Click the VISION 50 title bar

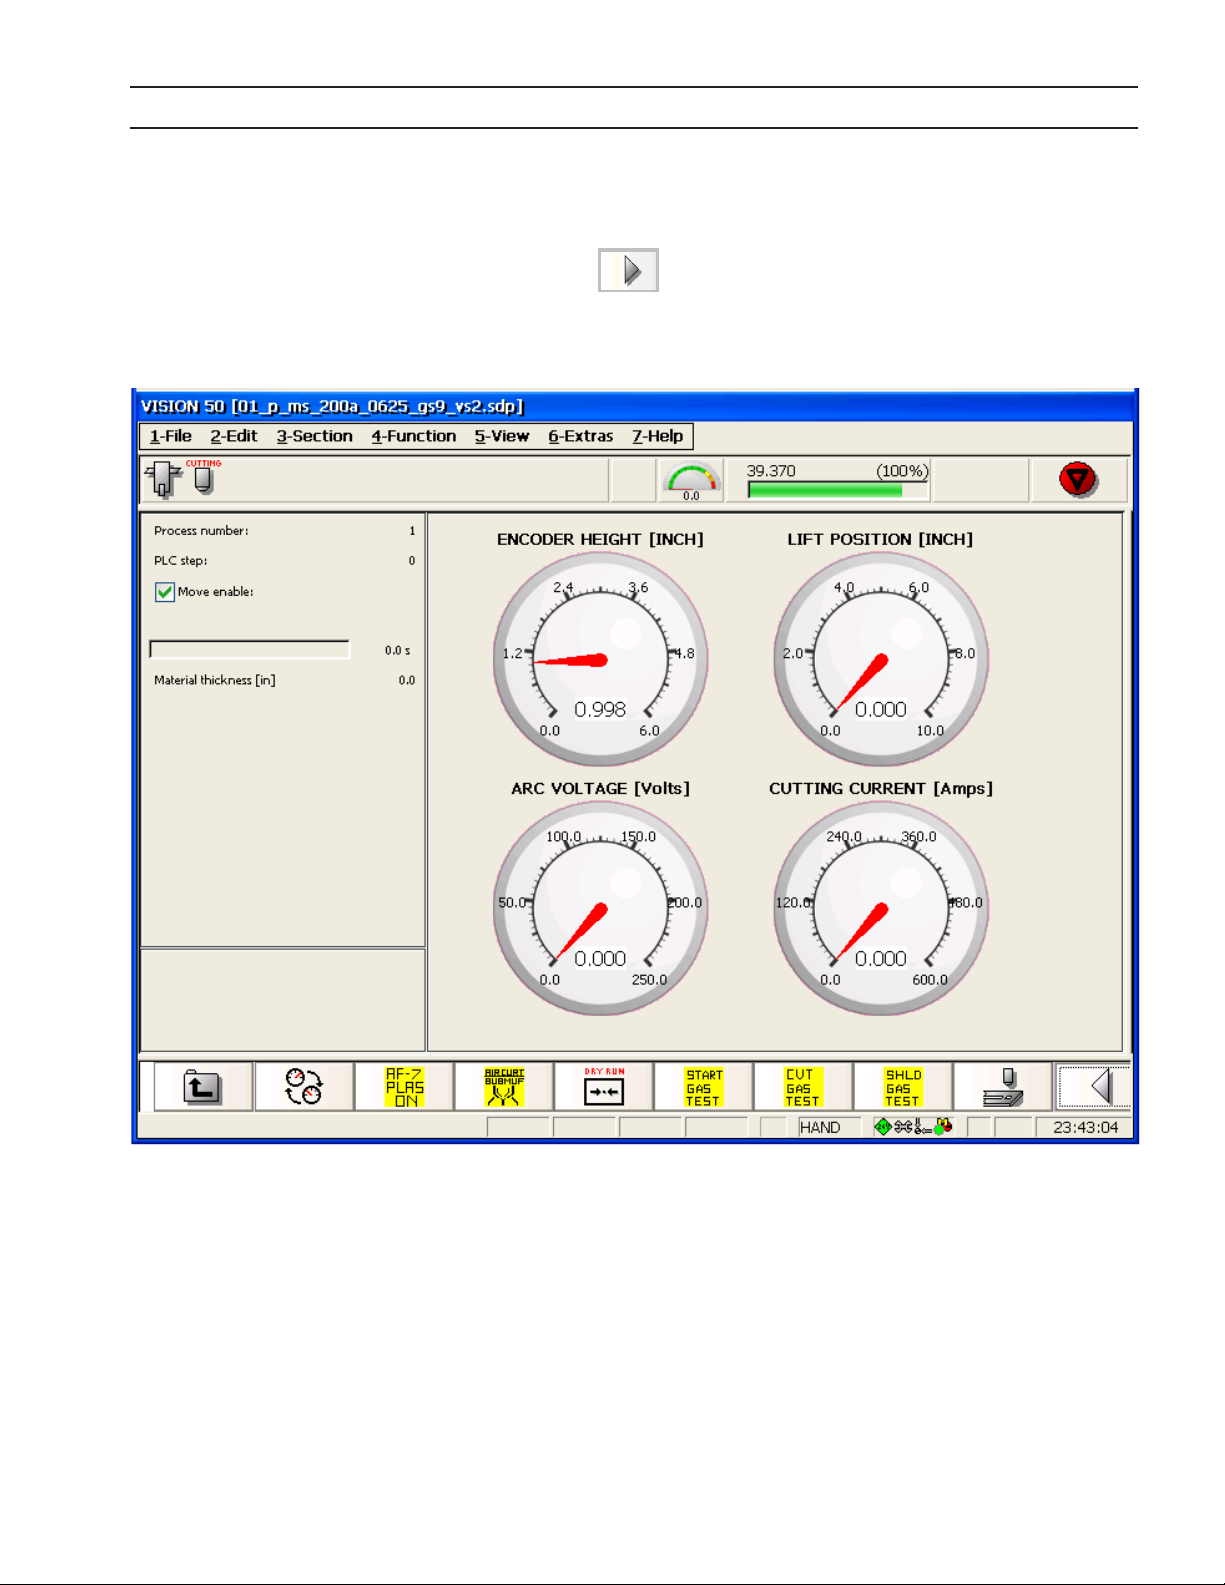pos(635,406)
